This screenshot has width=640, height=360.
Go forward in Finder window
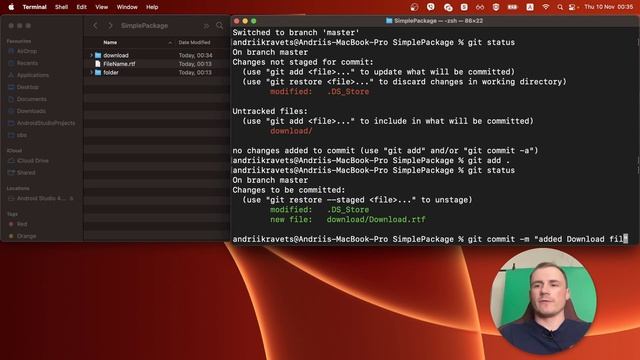tap(110, 25)
